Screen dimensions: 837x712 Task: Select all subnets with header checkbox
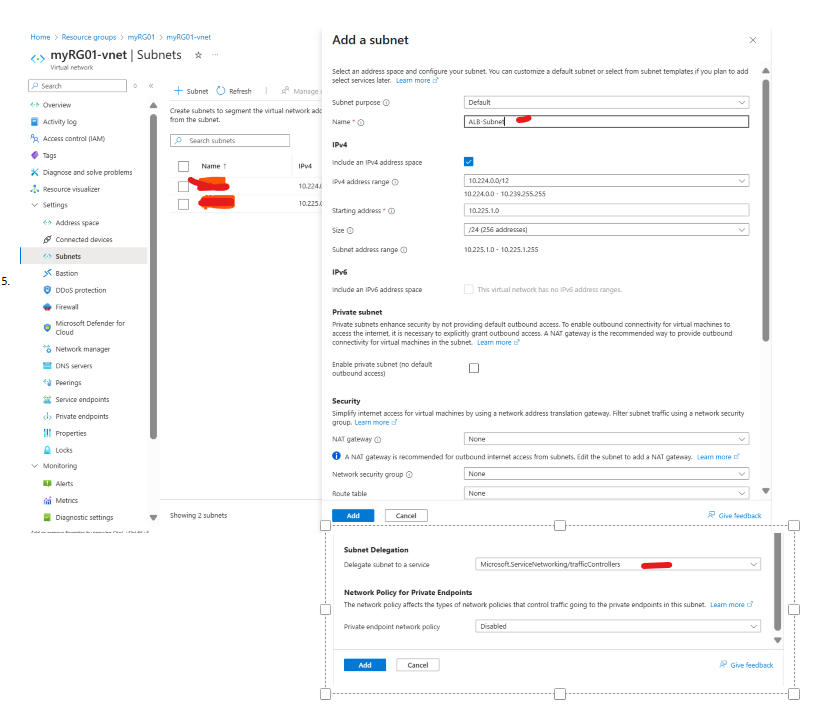click(184, 167)
